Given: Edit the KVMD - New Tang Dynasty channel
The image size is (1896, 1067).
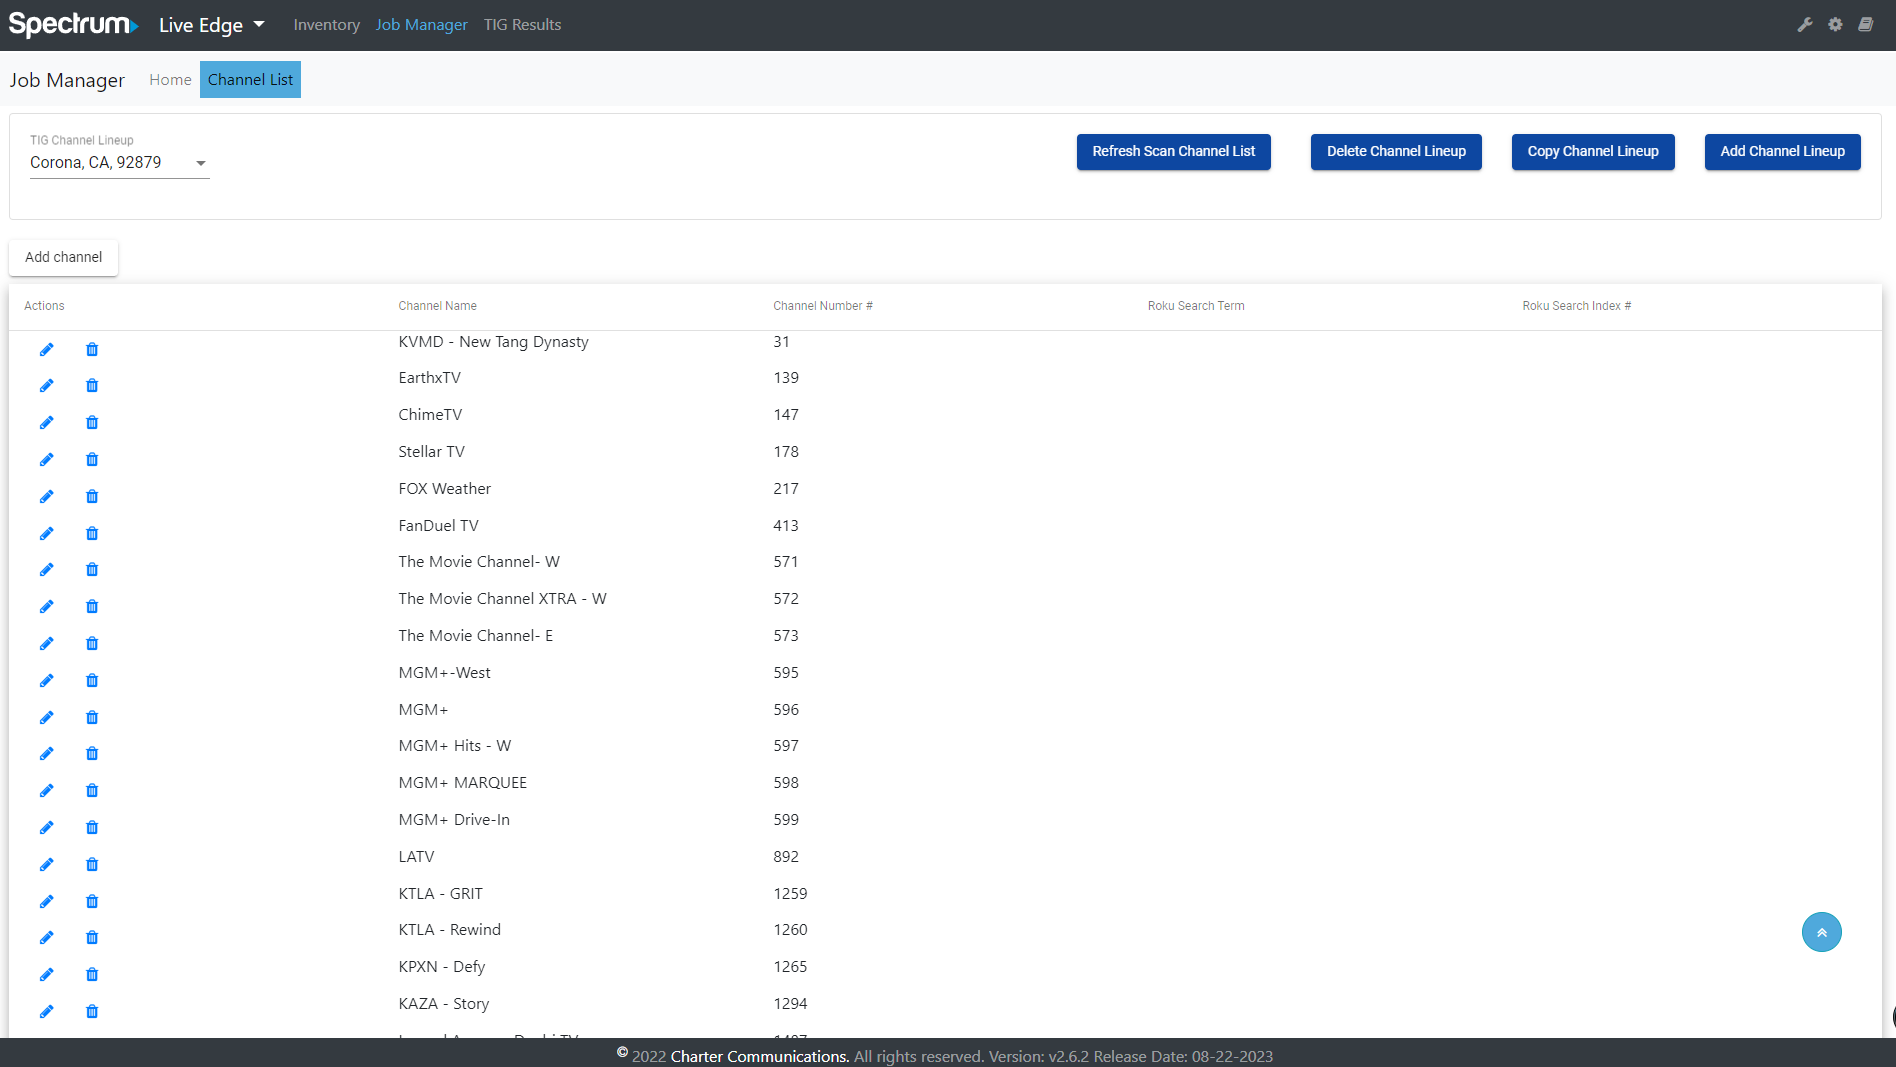Looking at the screenshot, I should 47,349.
